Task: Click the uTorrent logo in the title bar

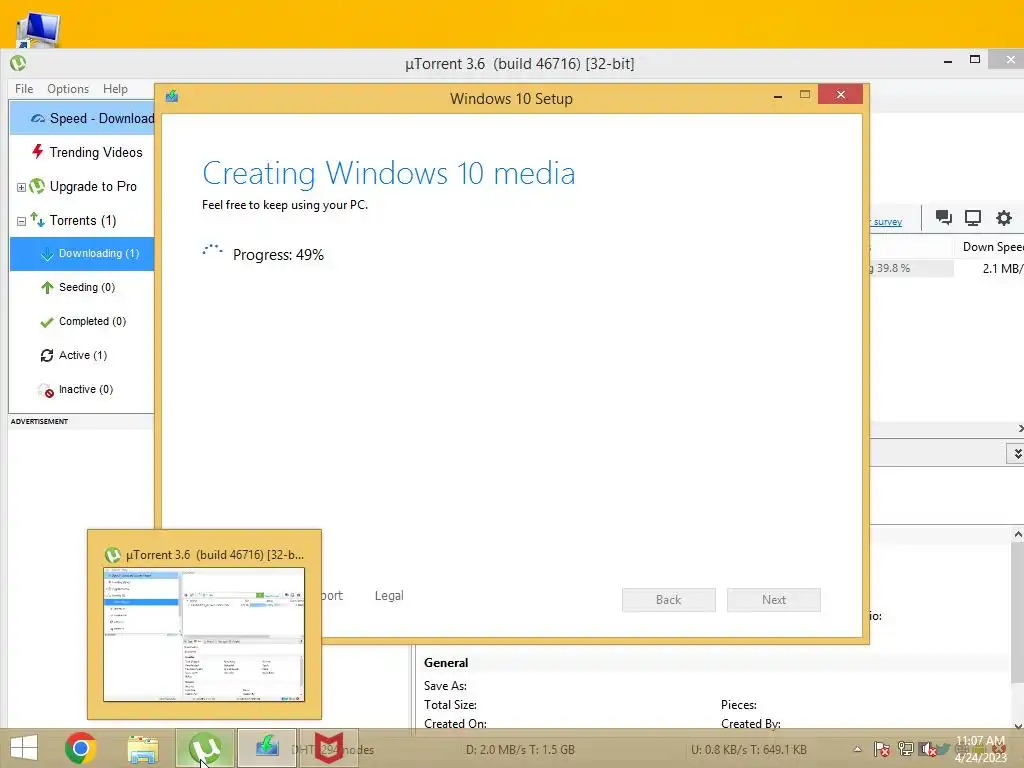Action: (x=18, y=63)
